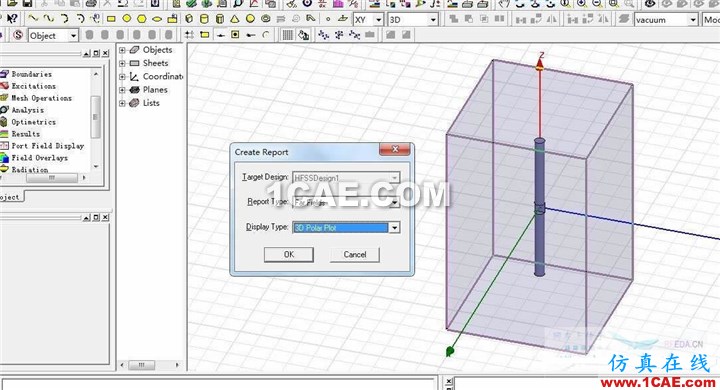Screen dimensions: 720x390
Task: Click Cancel in Create Report dialog
Action: click(355, 254)
